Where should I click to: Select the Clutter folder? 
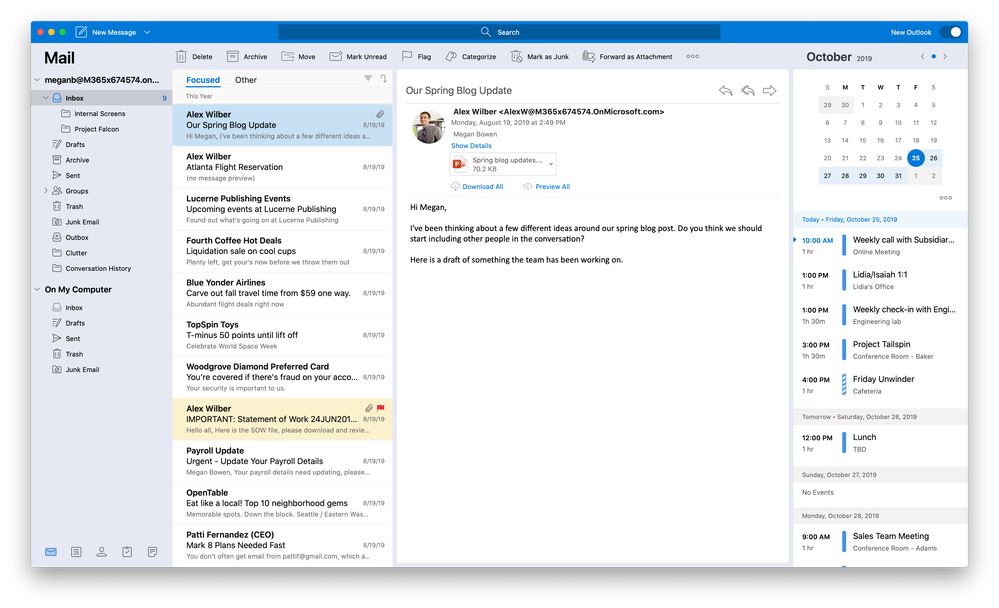[102, 253]
